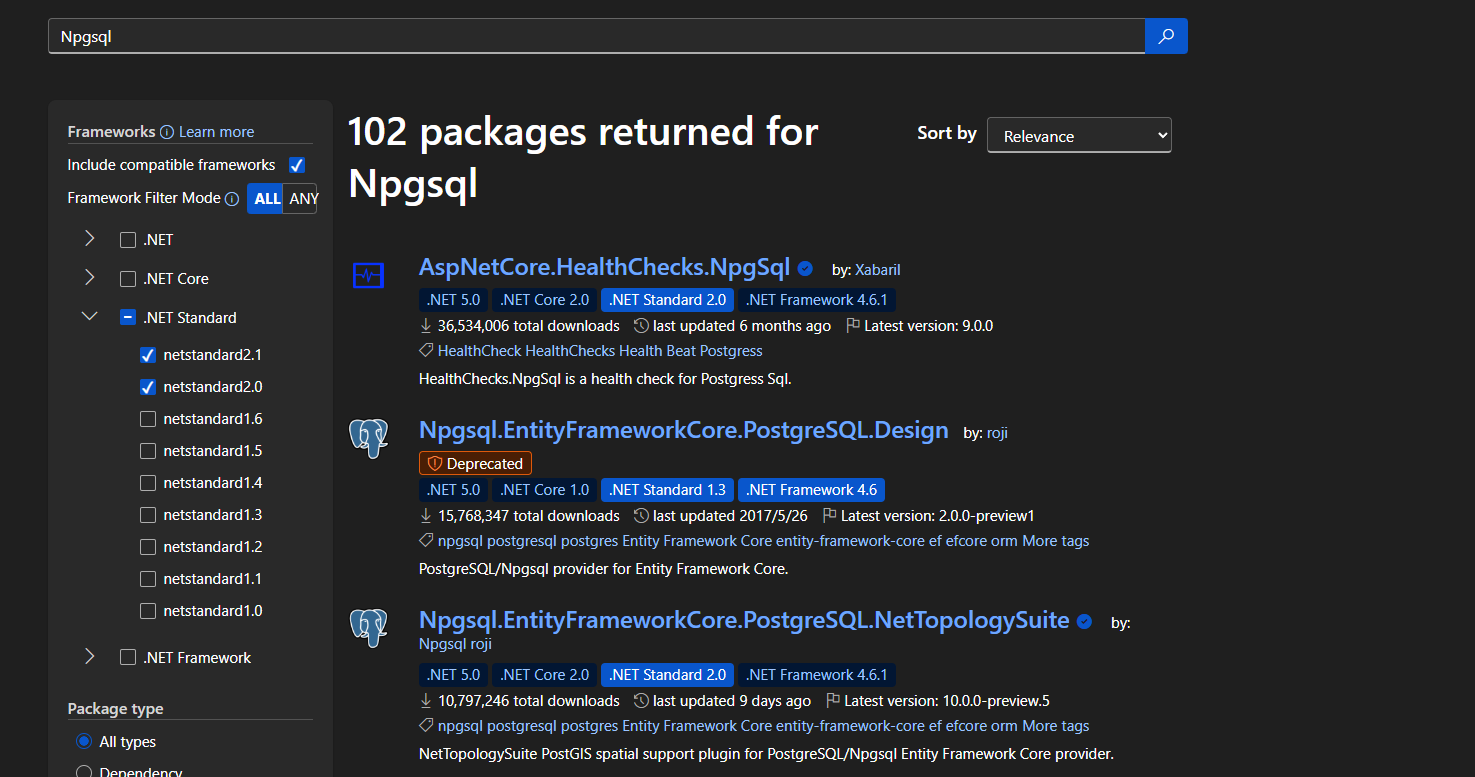1475x777 pixels.
Task: Click the verified checkmark next to AspNetCore.HealthChecks.NpgSql
Action: click(804, 268)
